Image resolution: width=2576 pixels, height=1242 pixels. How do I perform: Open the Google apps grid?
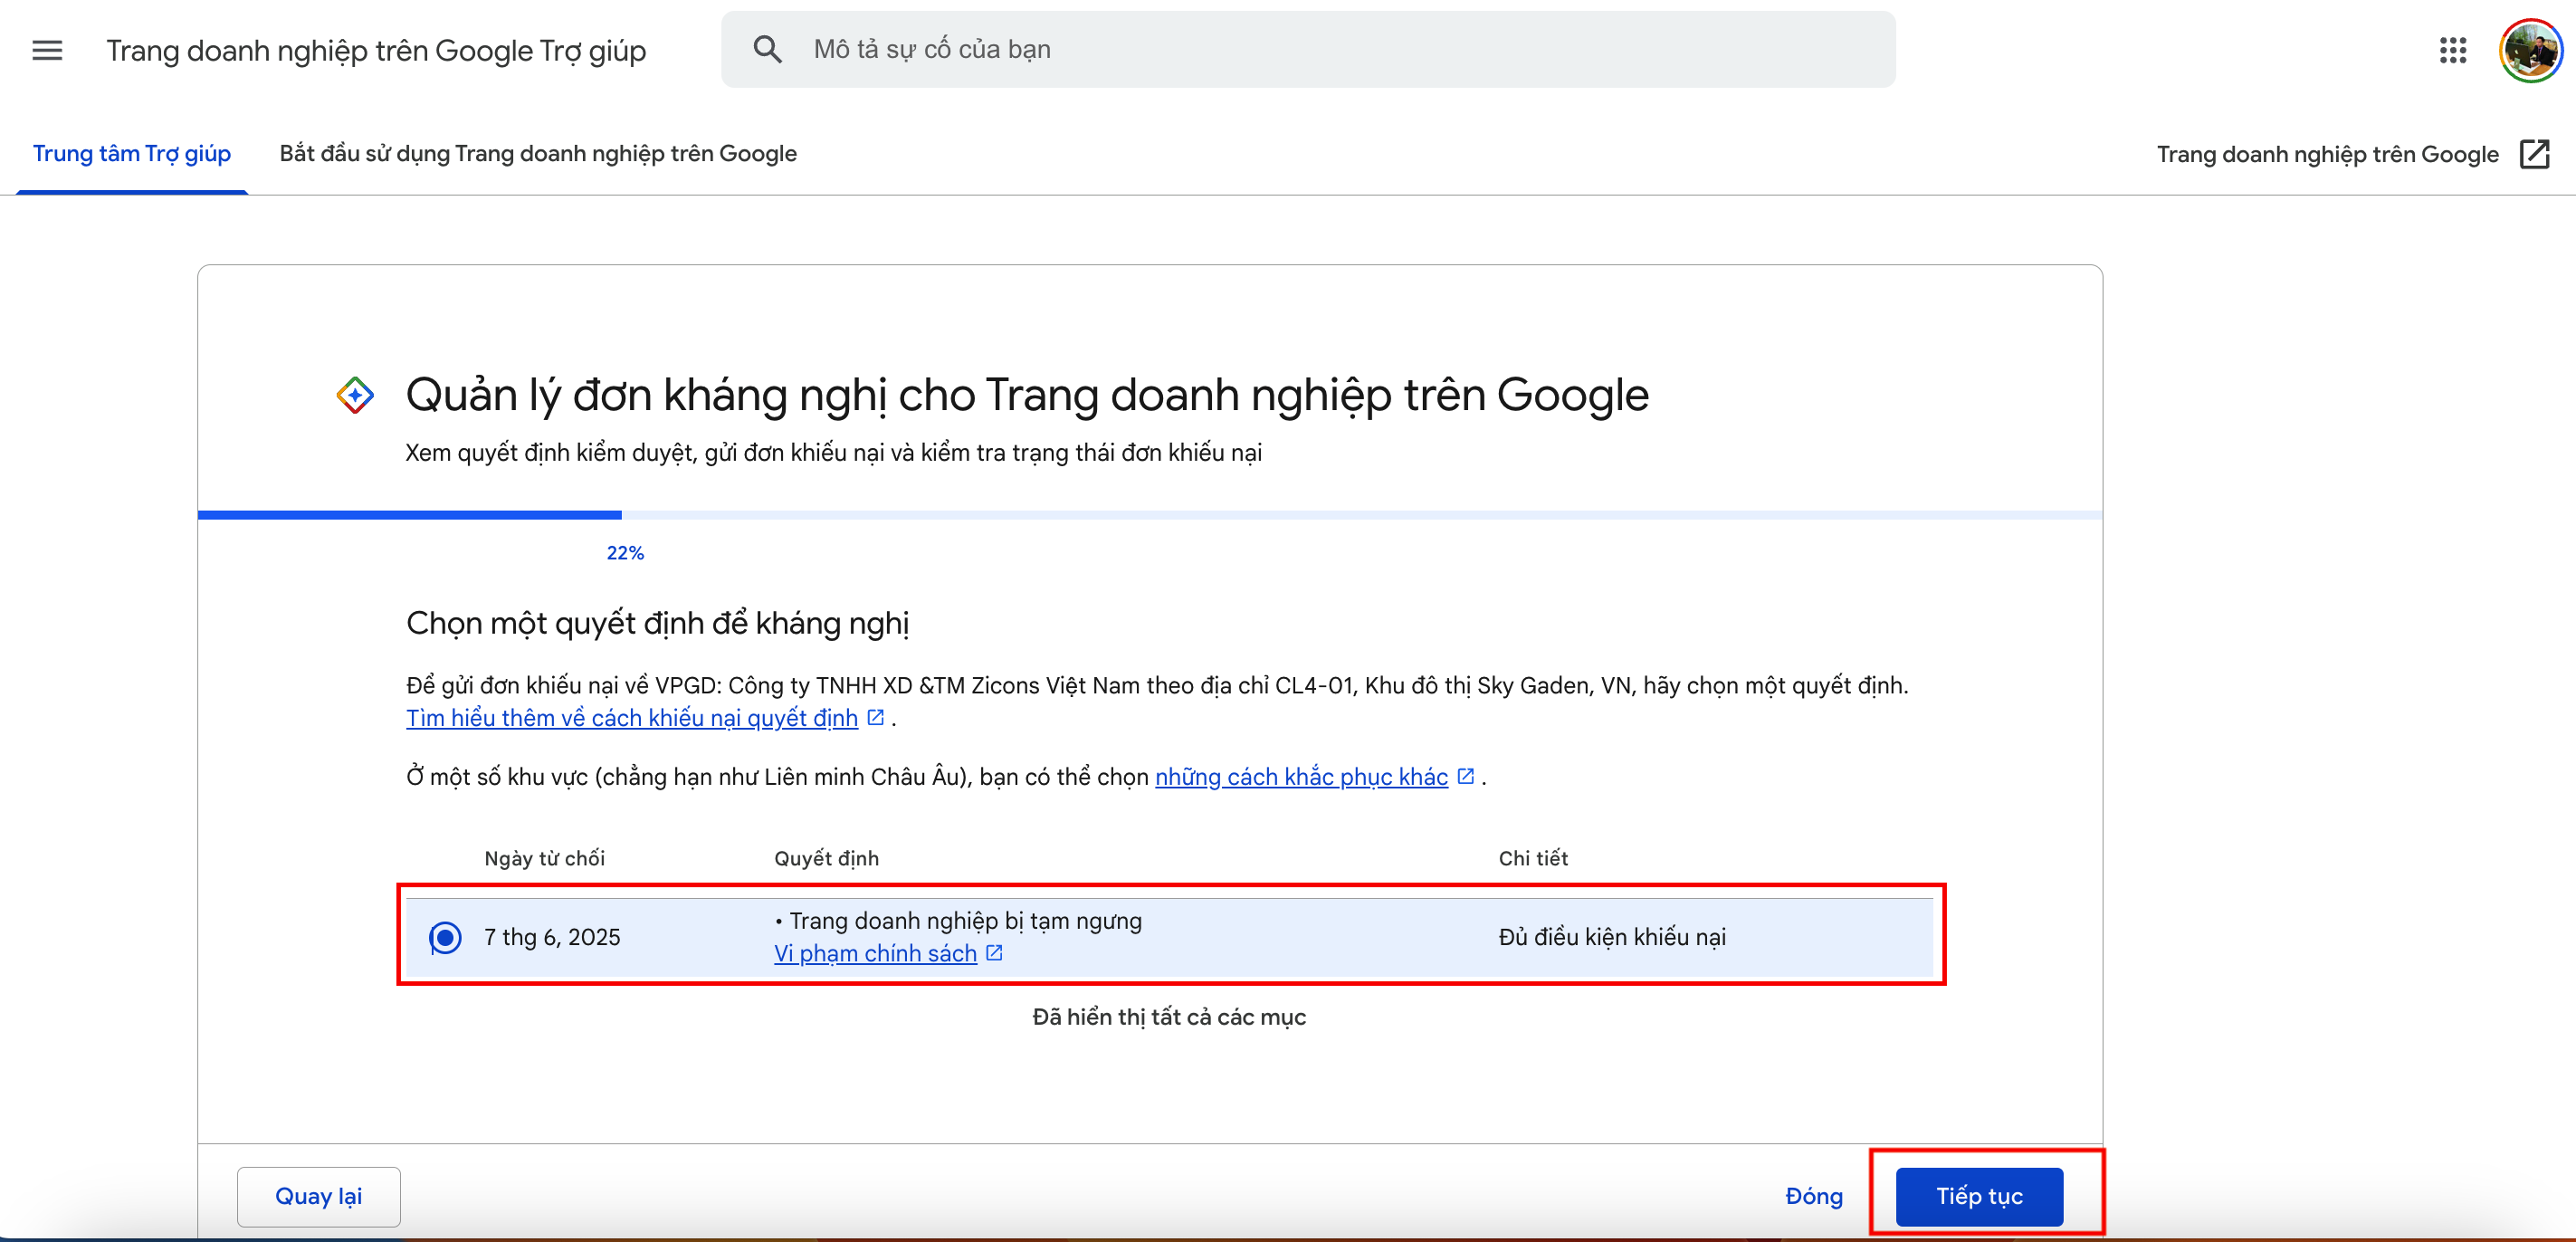coord(2452,50)
